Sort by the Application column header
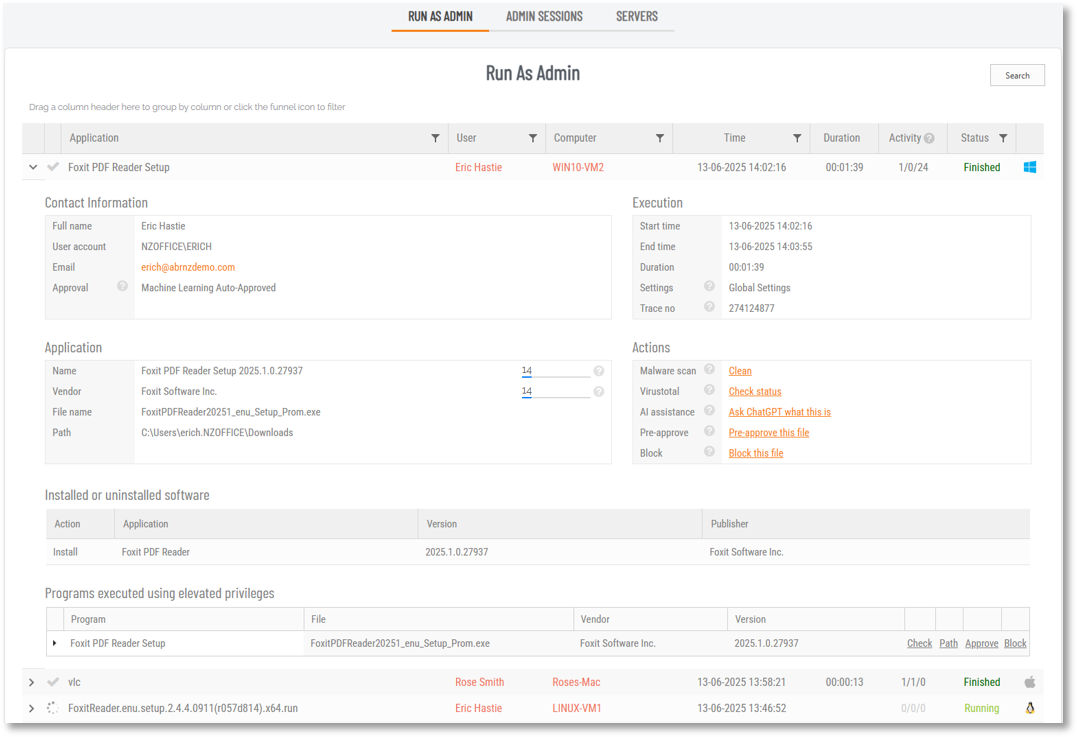 [x=94, y=138]
